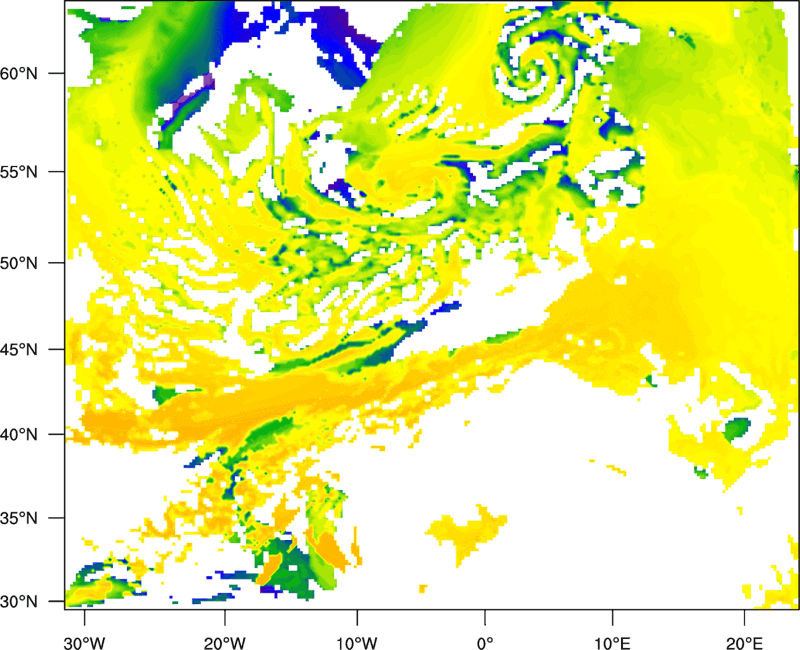Click the 20°E longitude label
Viewport: 800px width, 650px height.
[x=744, y=643]
